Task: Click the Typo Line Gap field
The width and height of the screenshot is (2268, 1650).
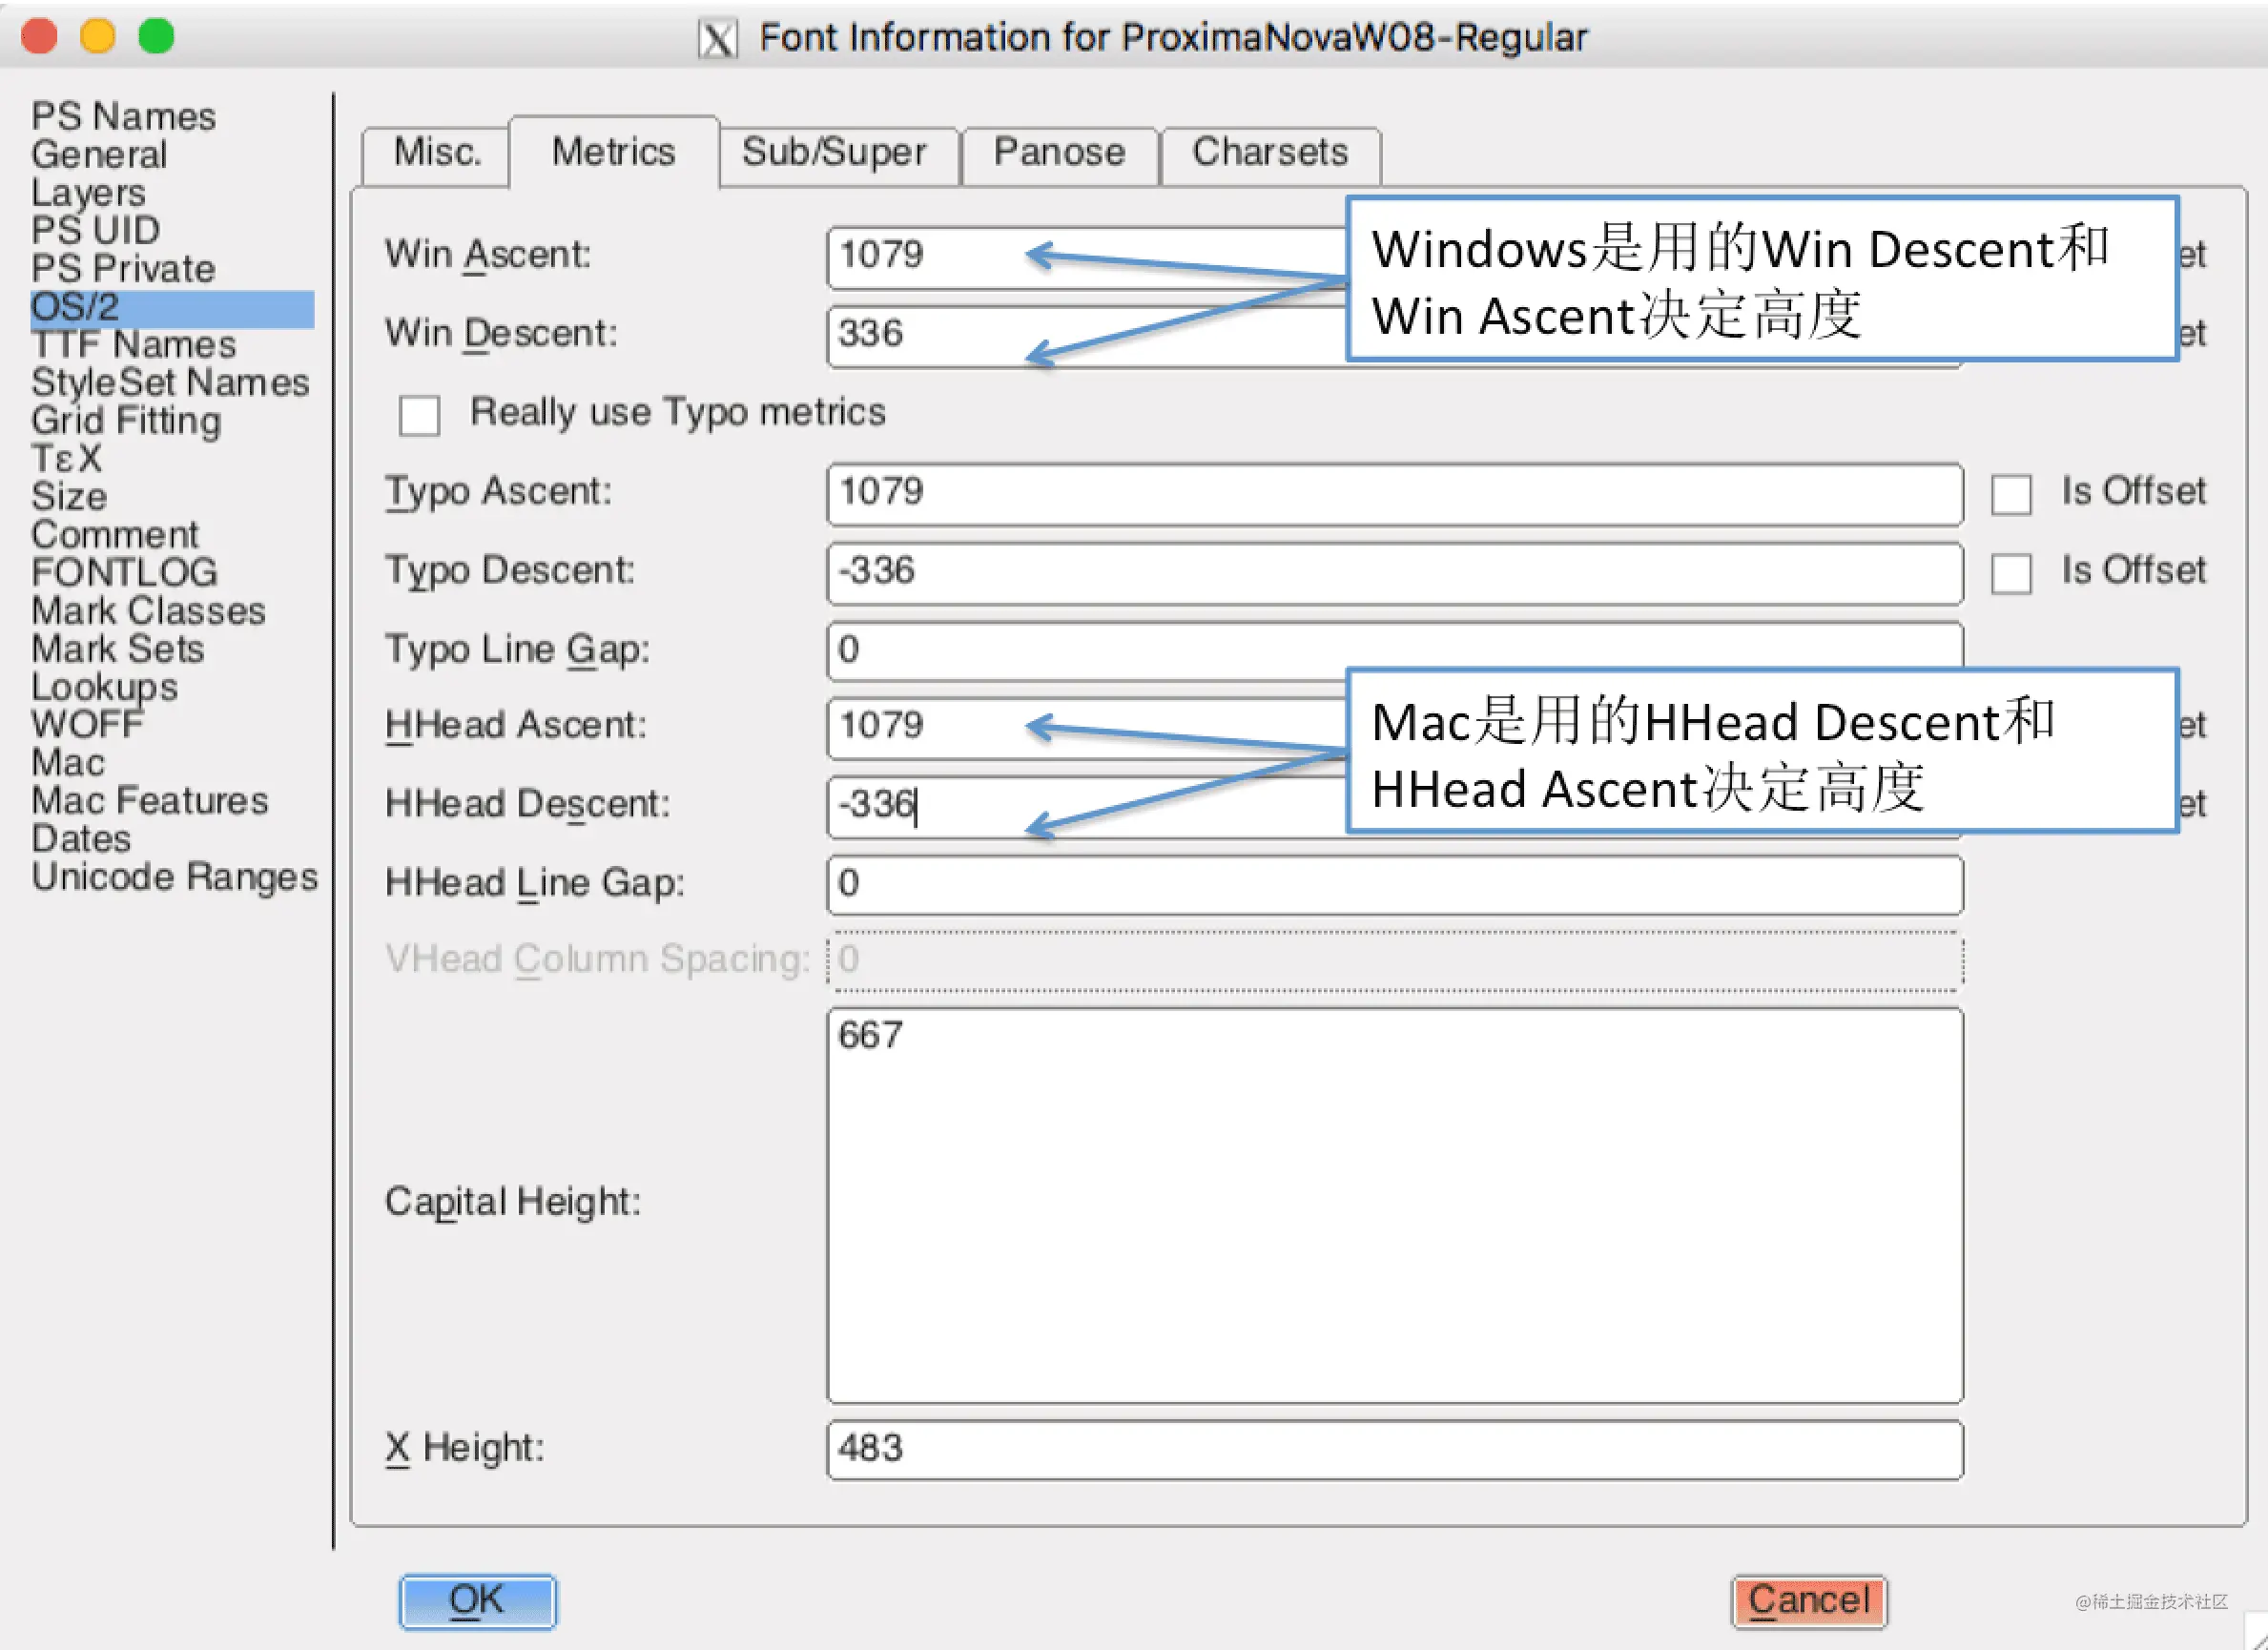Action: (x=1395, y=651)
